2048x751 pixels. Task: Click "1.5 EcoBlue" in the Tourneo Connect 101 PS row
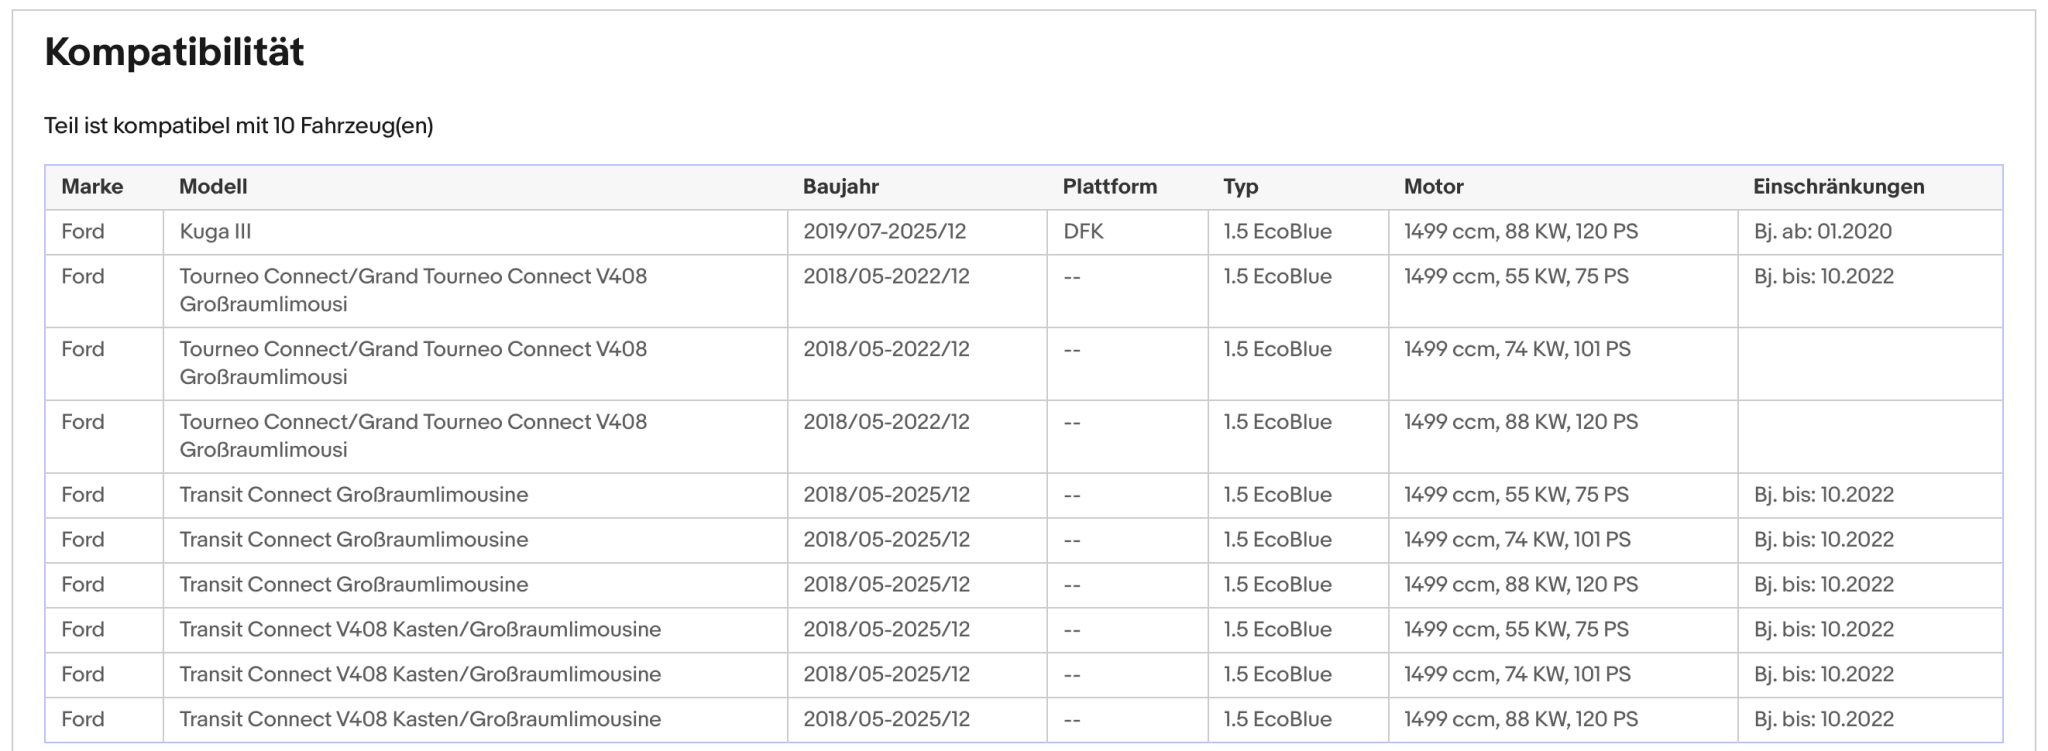(x=1278, y=350)
